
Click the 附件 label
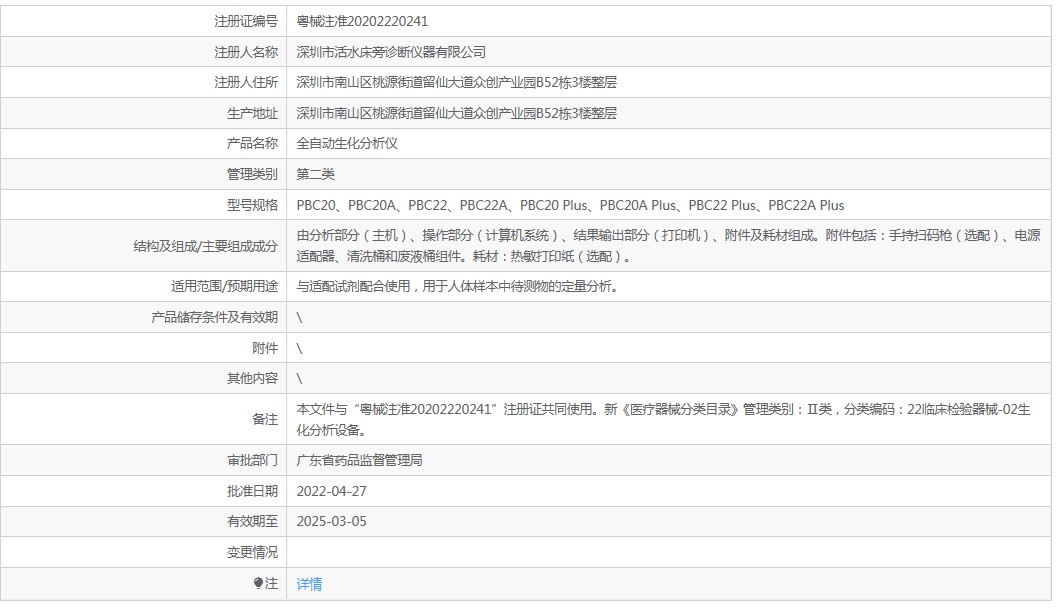pos(265,348)
